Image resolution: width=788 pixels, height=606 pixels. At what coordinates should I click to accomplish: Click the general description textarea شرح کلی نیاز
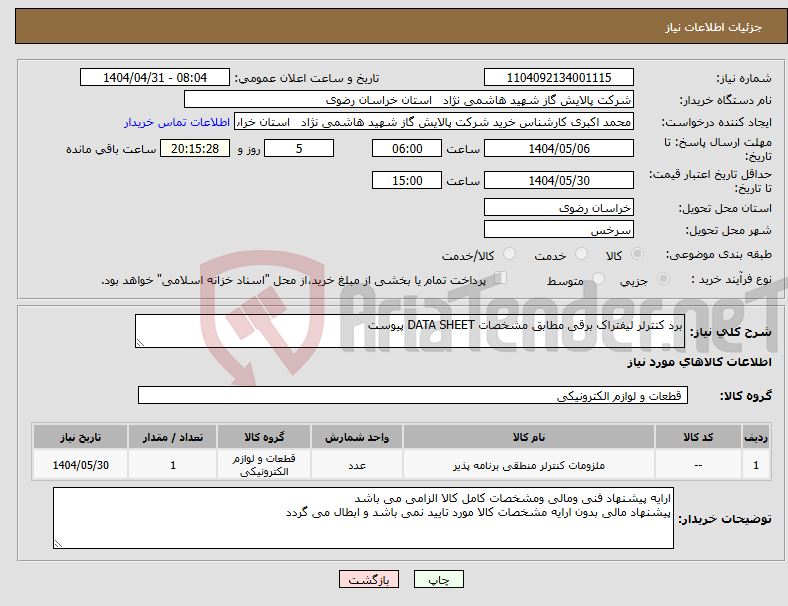coord(410,331)
